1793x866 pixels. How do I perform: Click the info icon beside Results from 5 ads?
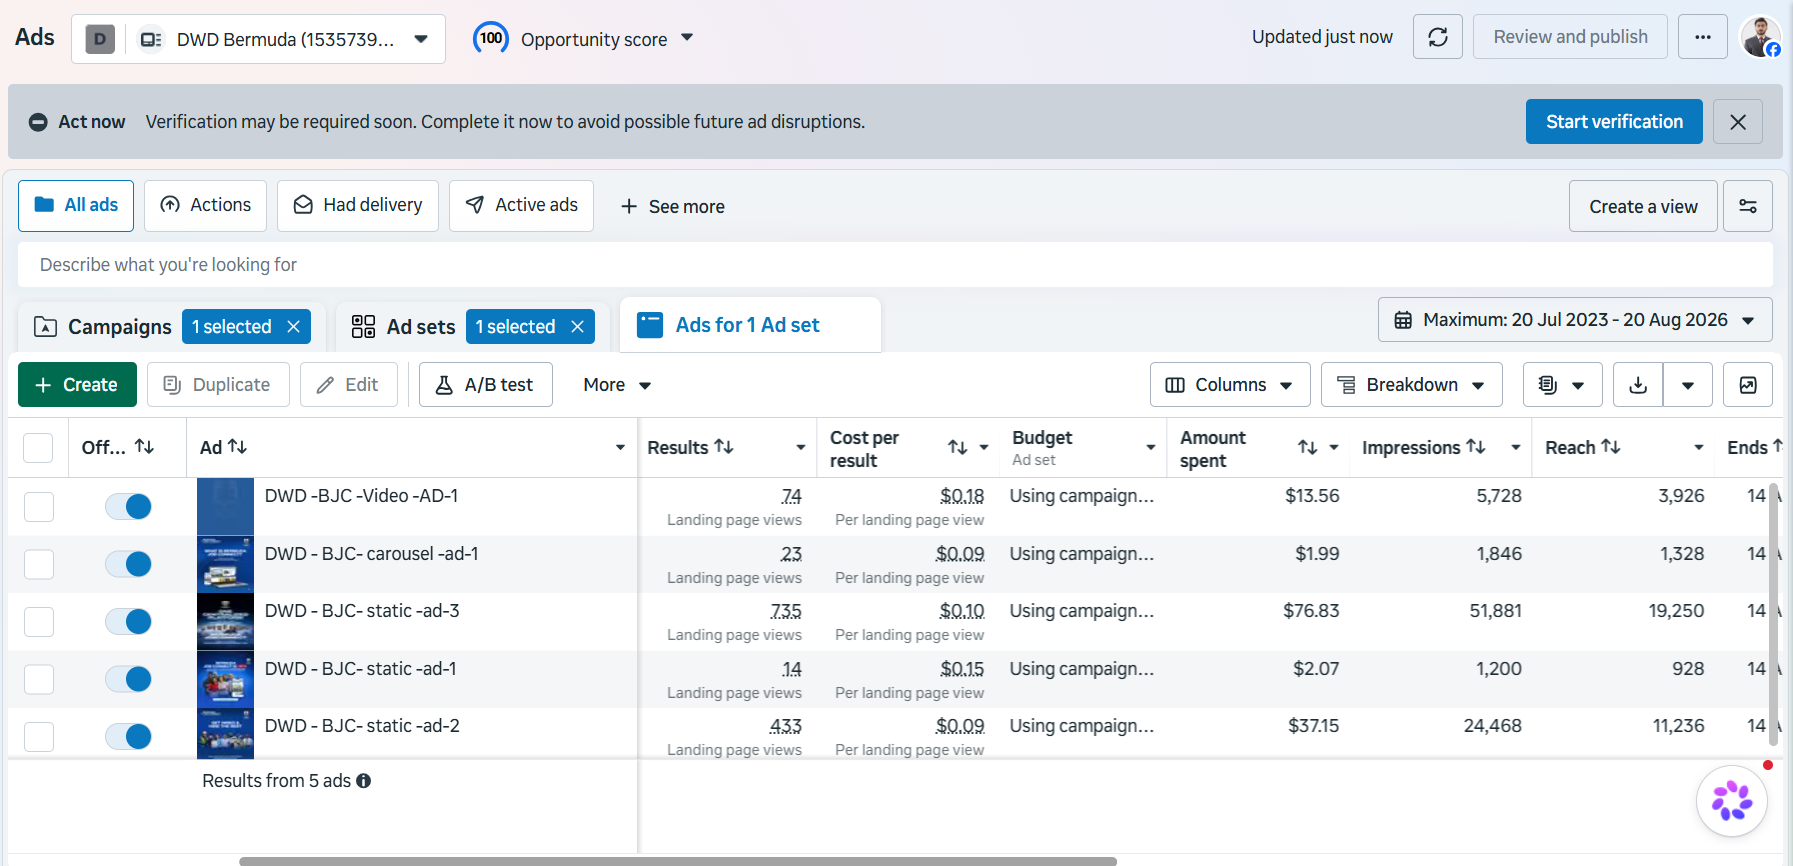click(364, 781)
